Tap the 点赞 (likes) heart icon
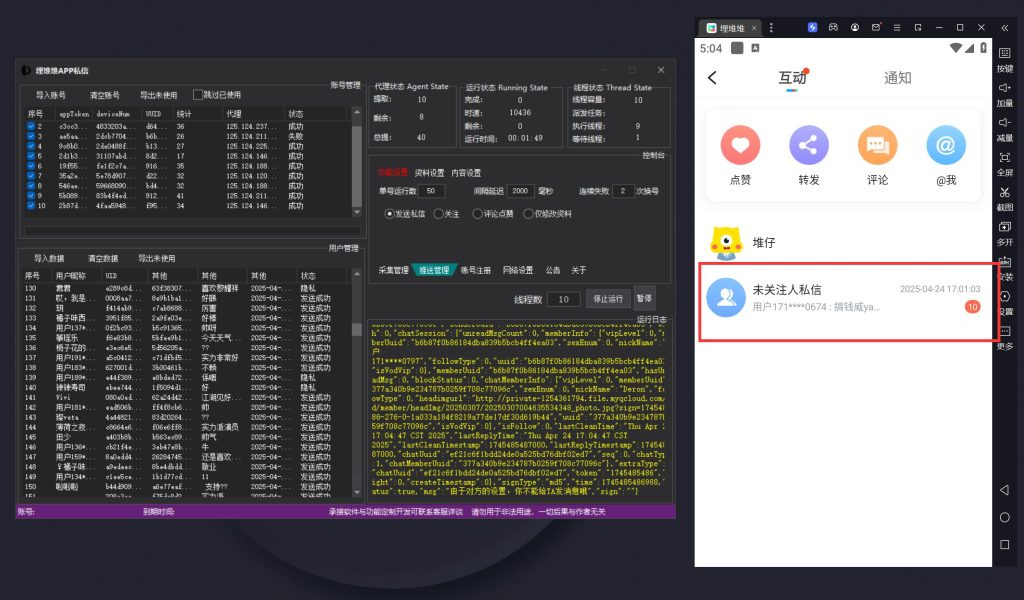This screenshot has width=1024, height=600. click(x=740, y=146)
